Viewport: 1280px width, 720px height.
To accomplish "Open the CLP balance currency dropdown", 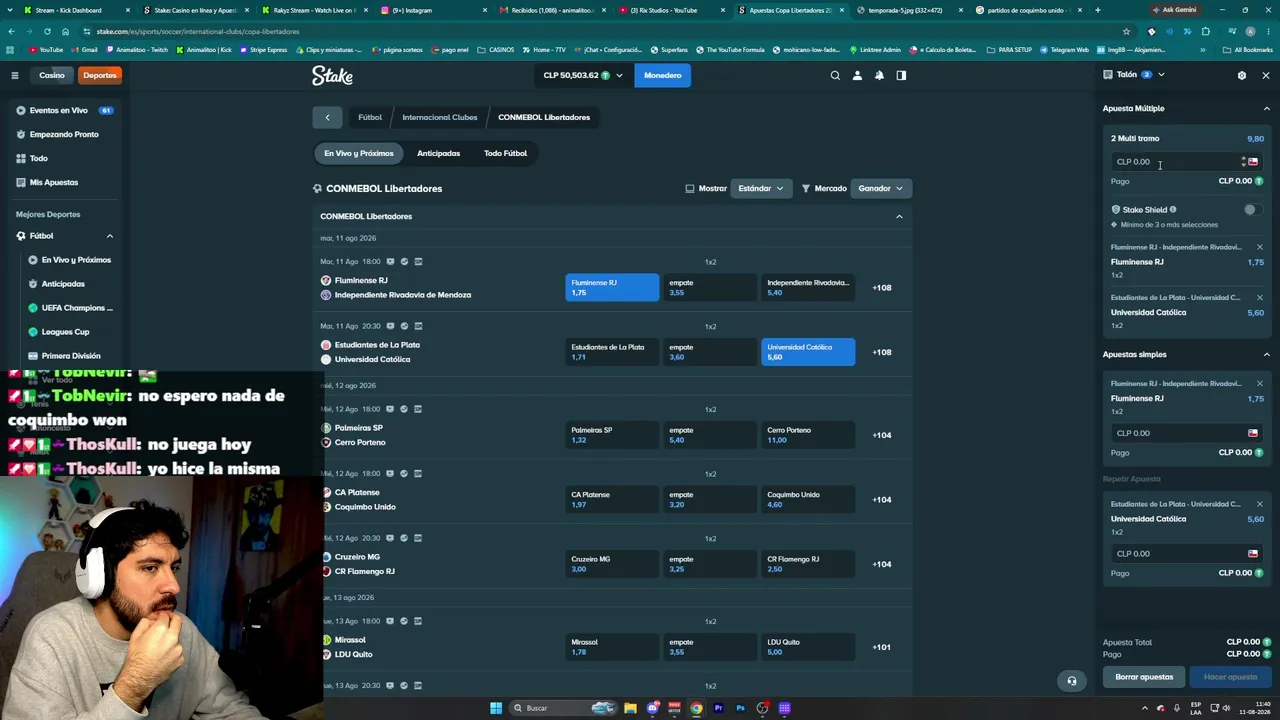I will [583, 75].
